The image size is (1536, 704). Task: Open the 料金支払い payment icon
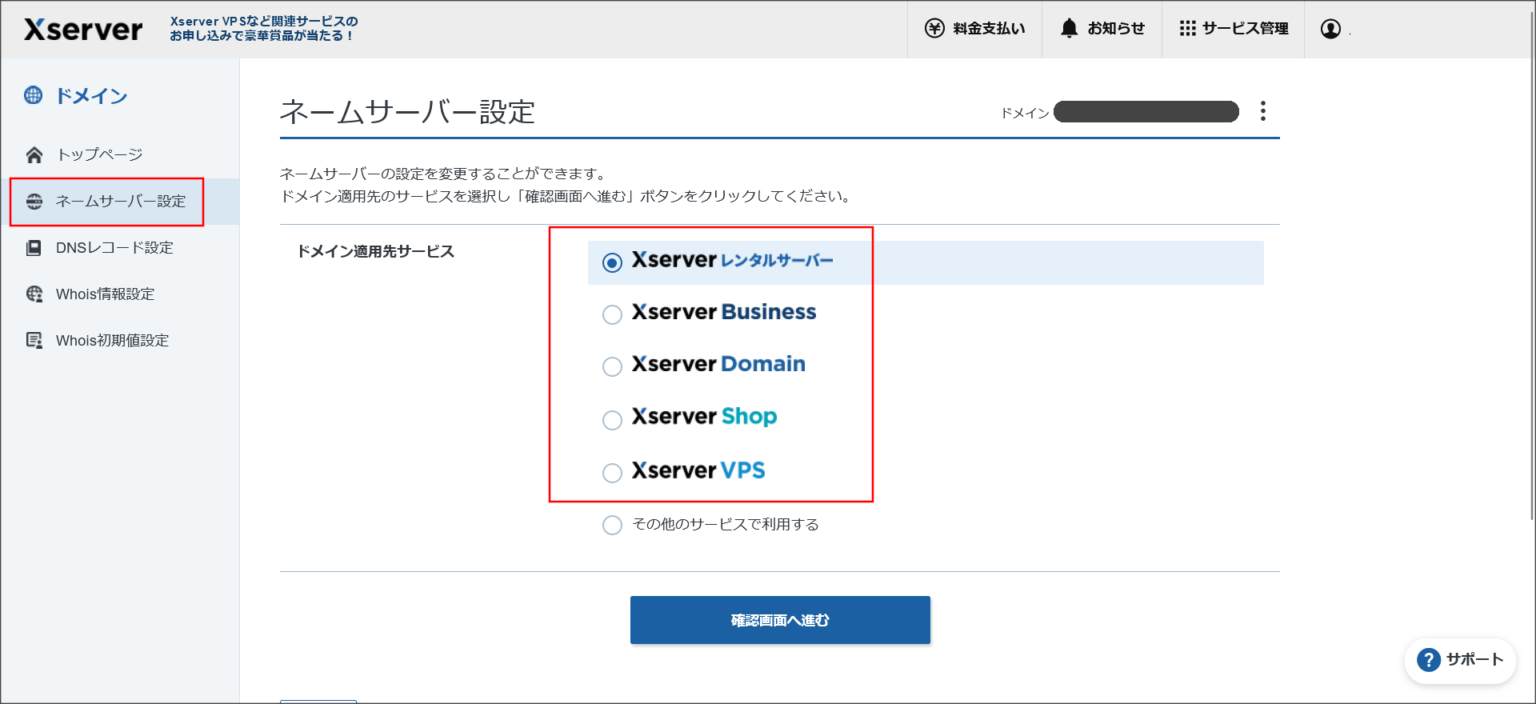pyautogui.click(x=935, y=29)
